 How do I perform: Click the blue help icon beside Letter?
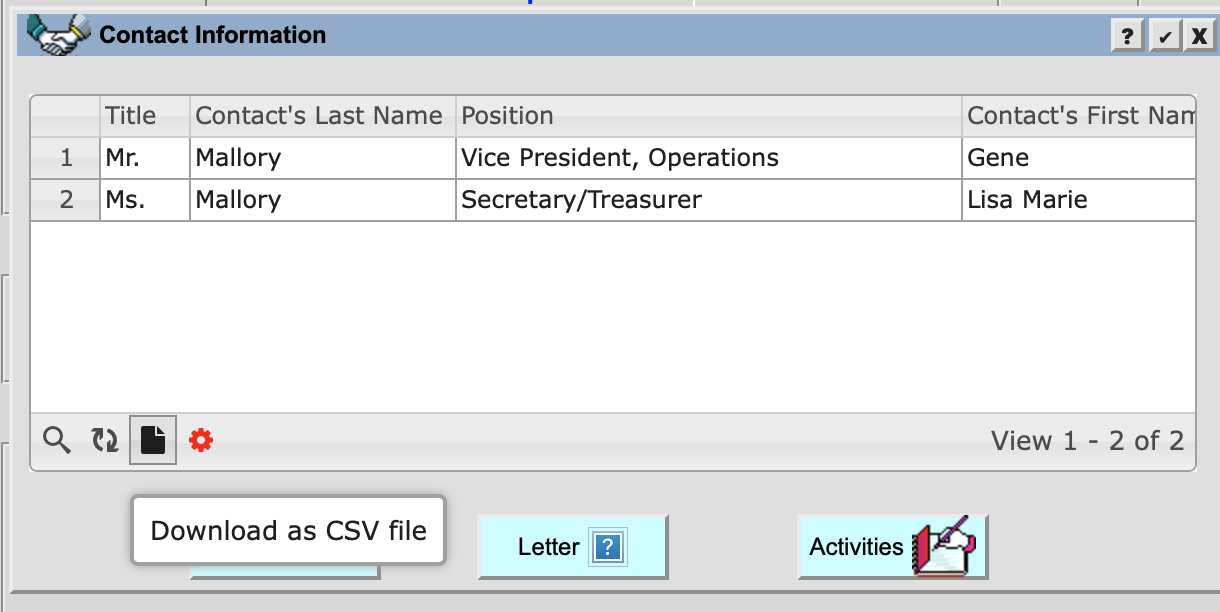click(610, 547)
